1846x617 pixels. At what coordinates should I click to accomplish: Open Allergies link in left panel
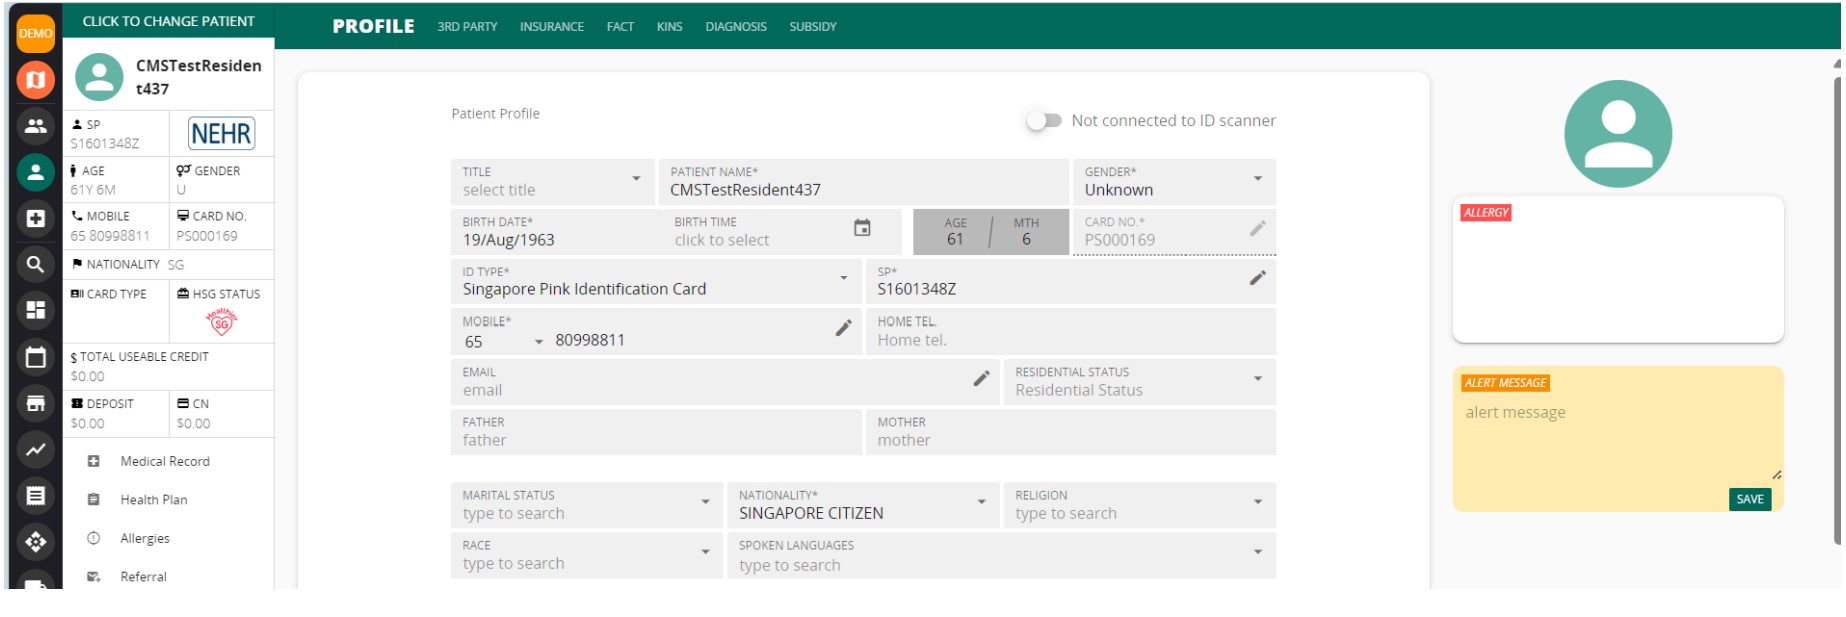click(x=145, y=538)
